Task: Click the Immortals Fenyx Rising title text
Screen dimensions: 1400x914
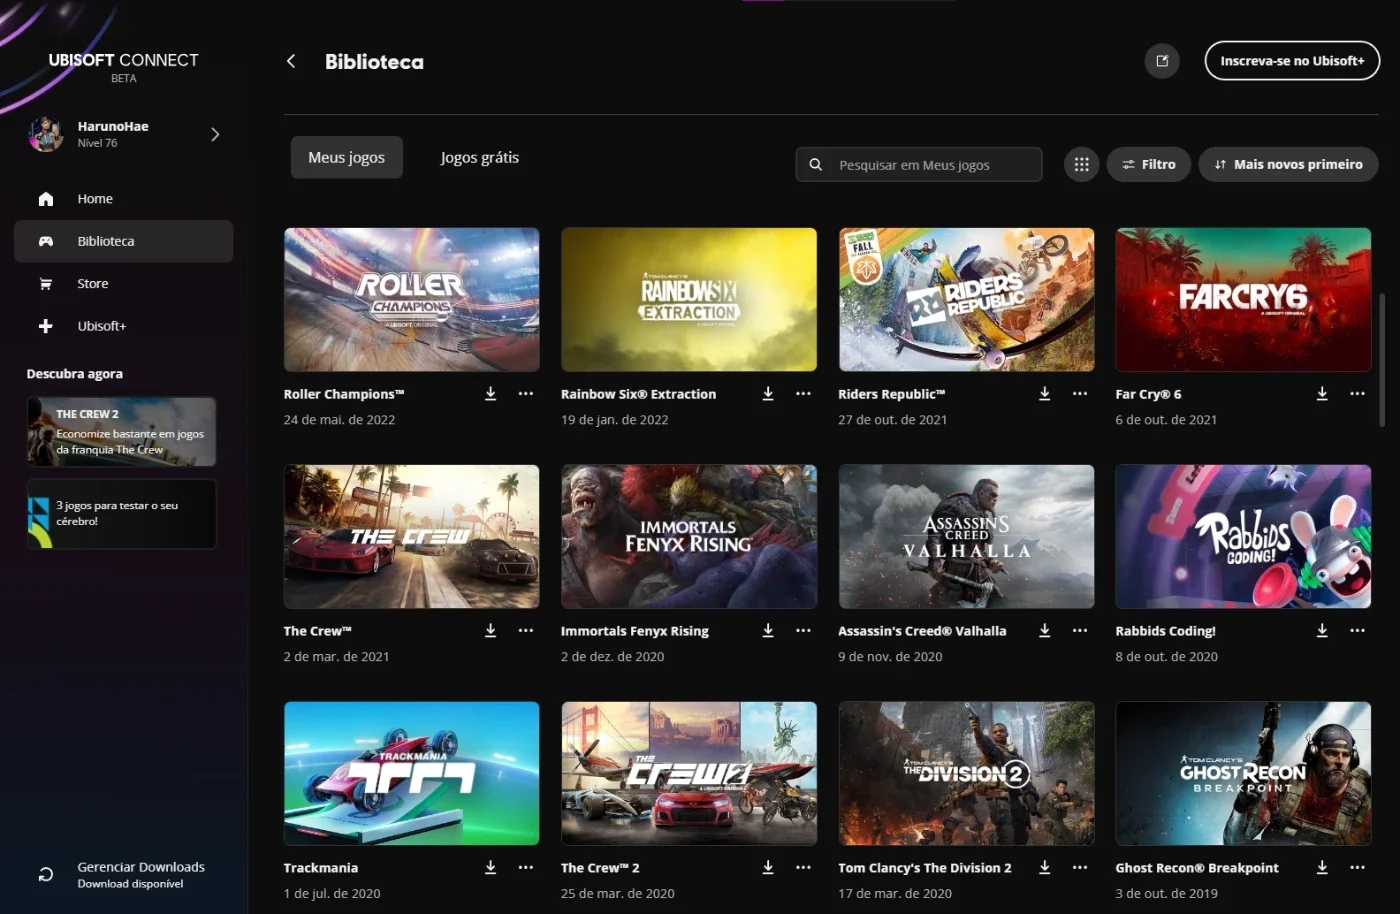Action: (634, 631)
